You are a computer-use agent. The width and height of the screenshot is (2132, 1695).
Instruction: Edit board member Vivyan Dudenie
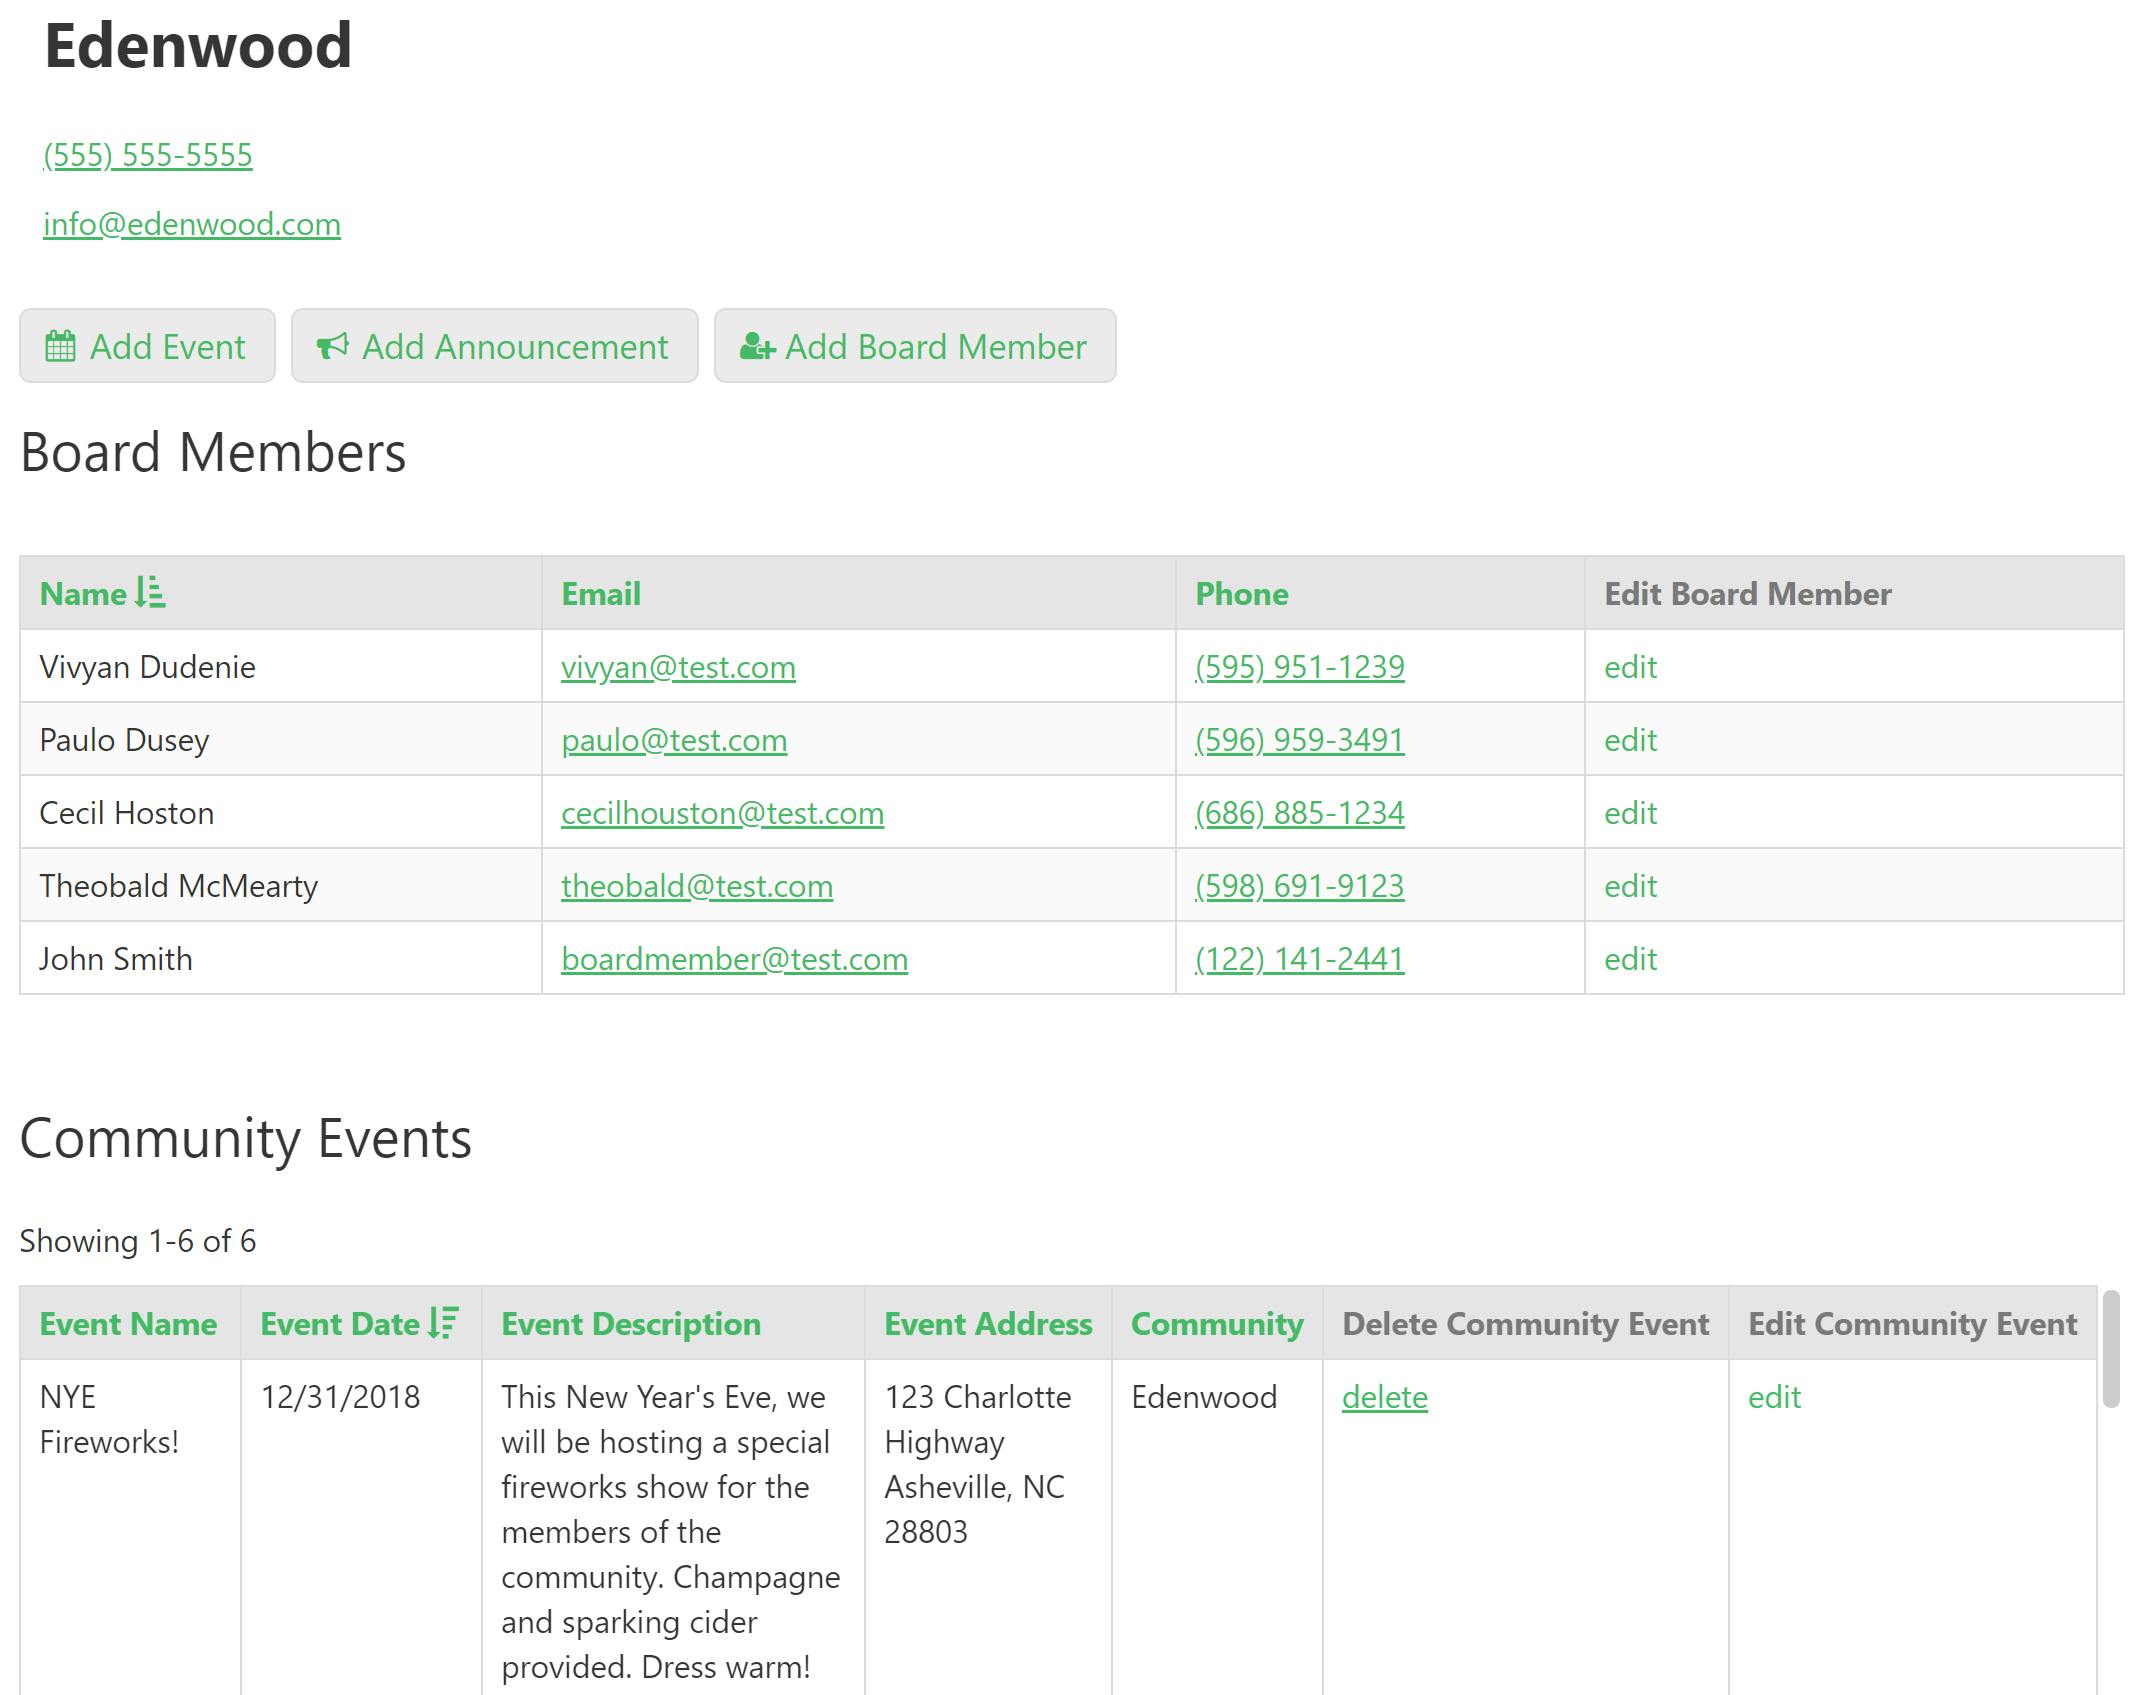pos(1630,666)
